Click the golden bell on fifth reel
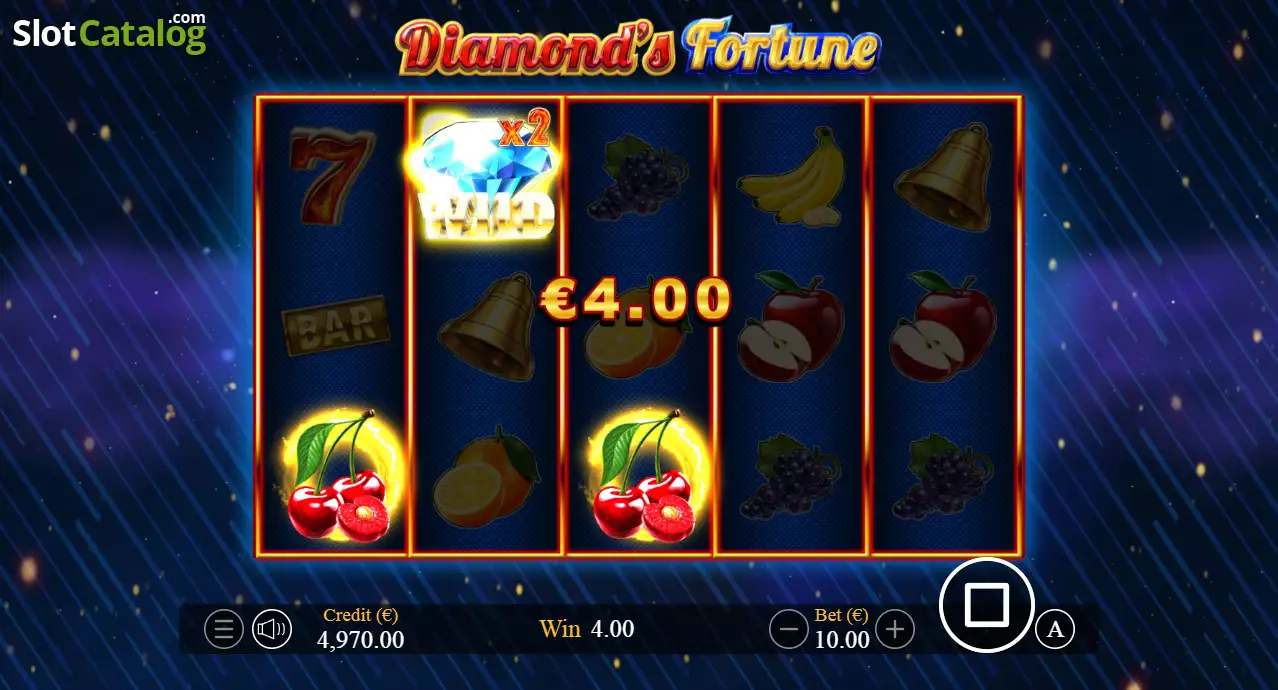This screenshot has width=1278, height=690. 943,176
